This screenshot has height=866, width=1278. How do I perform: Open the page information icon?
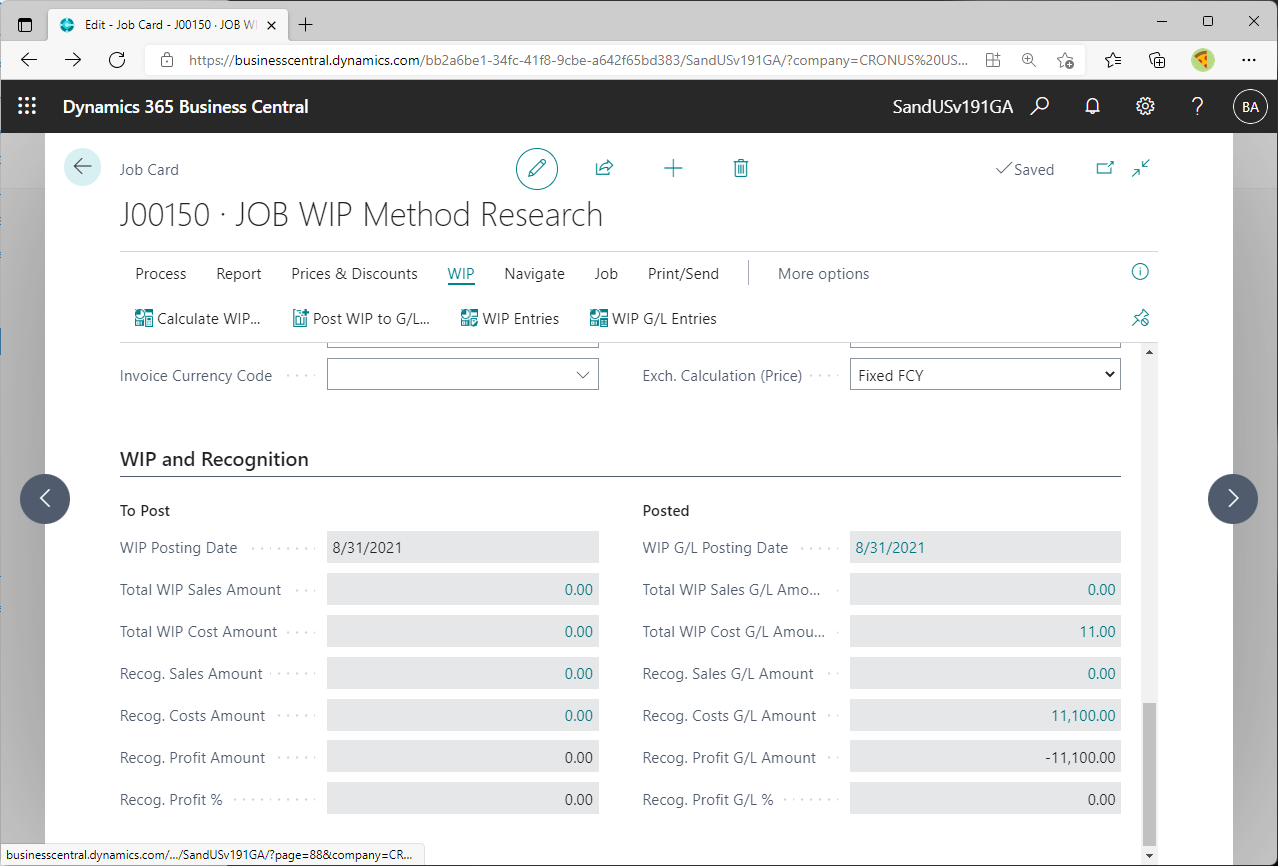(x=1140, y=271)
